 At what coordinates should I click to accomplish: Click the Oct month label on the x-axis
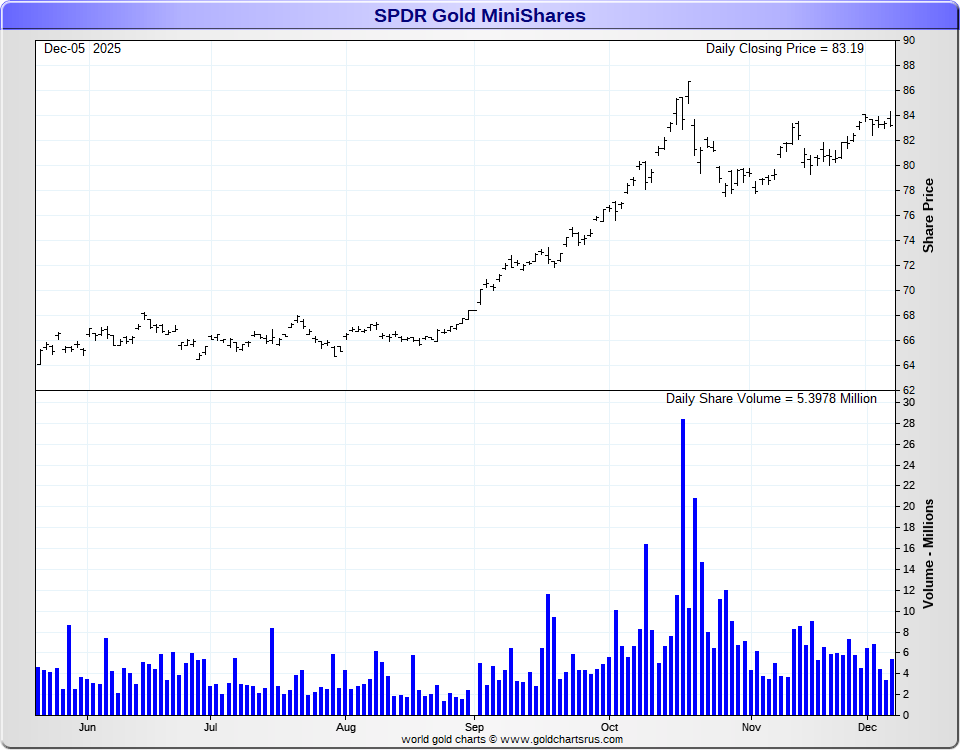click(610, 727)
